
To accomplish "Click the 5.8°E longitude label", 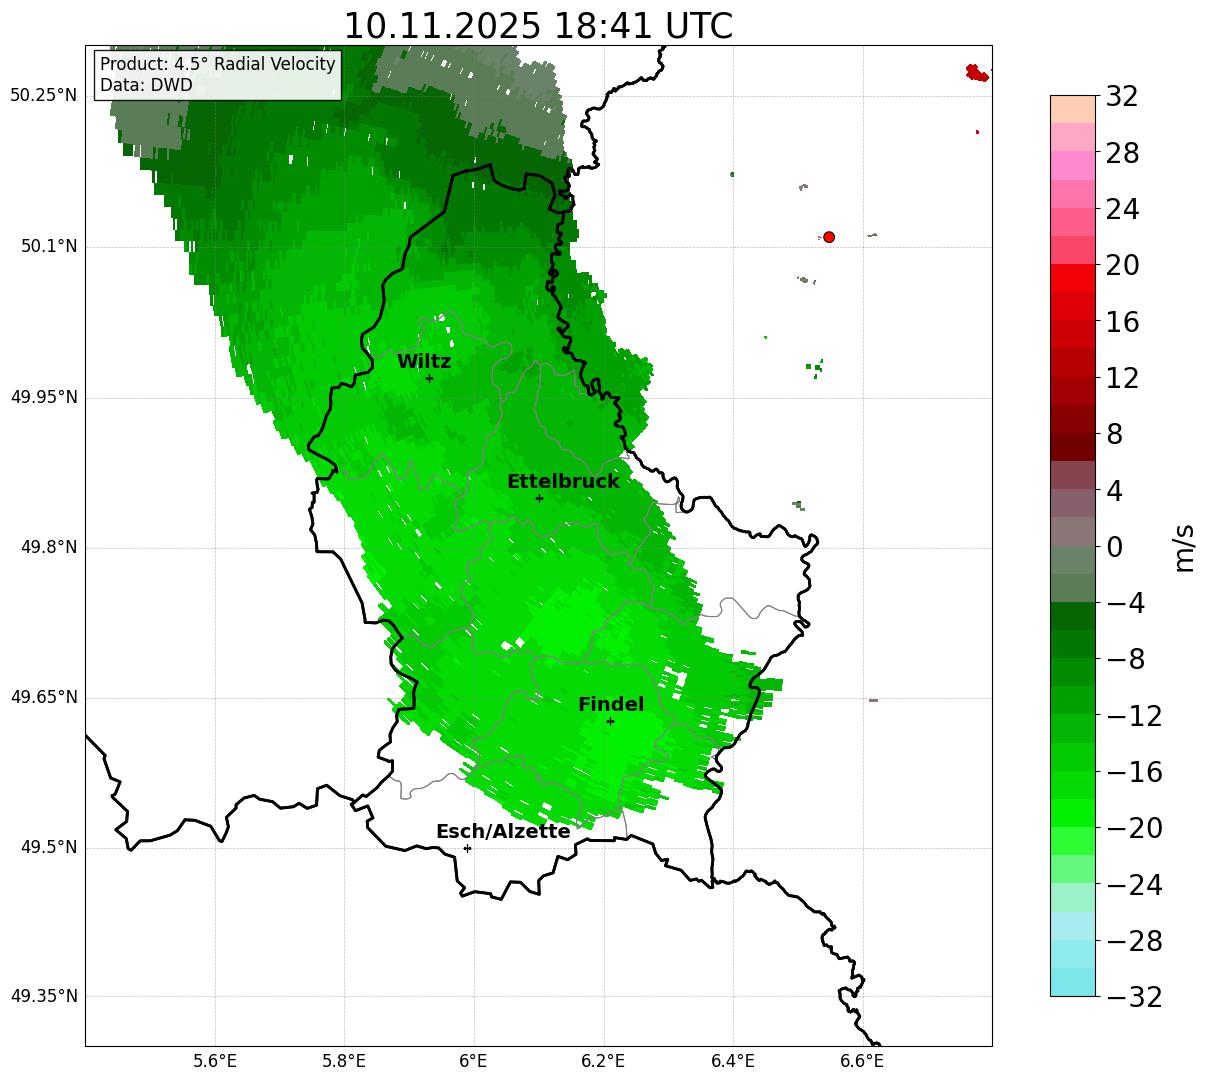I will pos(345,1061).
